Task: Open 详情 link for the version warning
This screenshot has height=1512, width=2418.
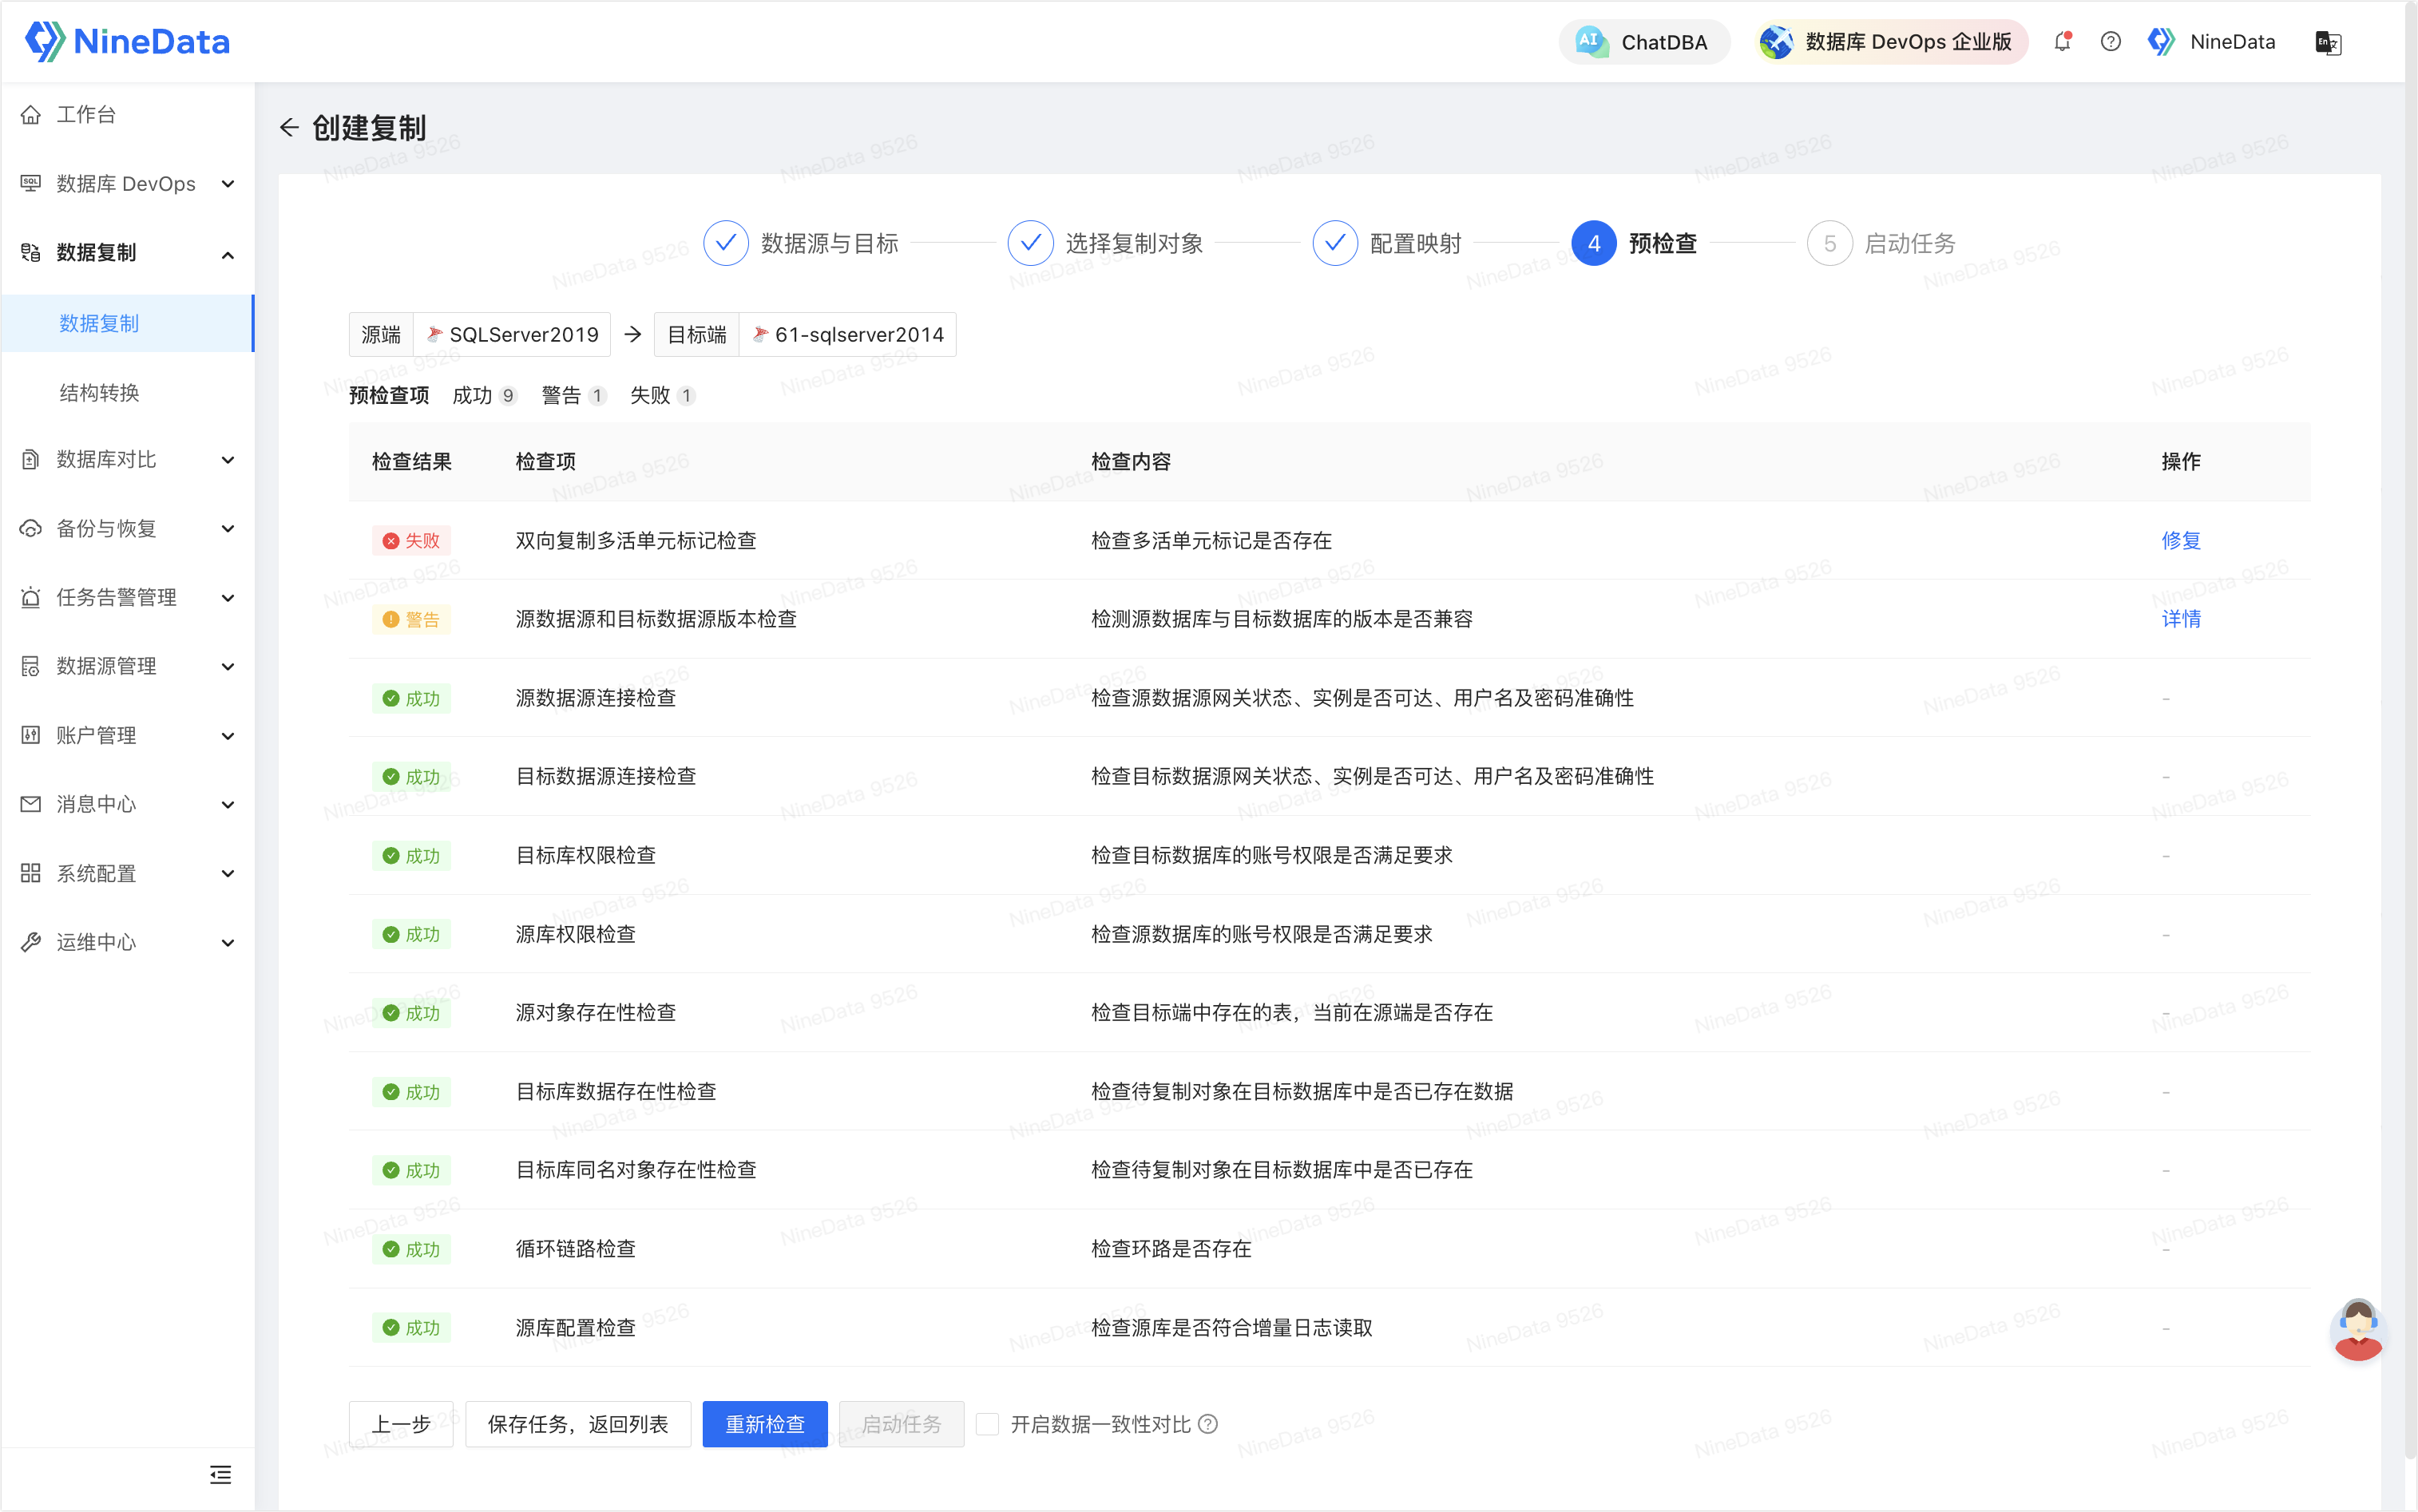Action: coord(2180,619)
